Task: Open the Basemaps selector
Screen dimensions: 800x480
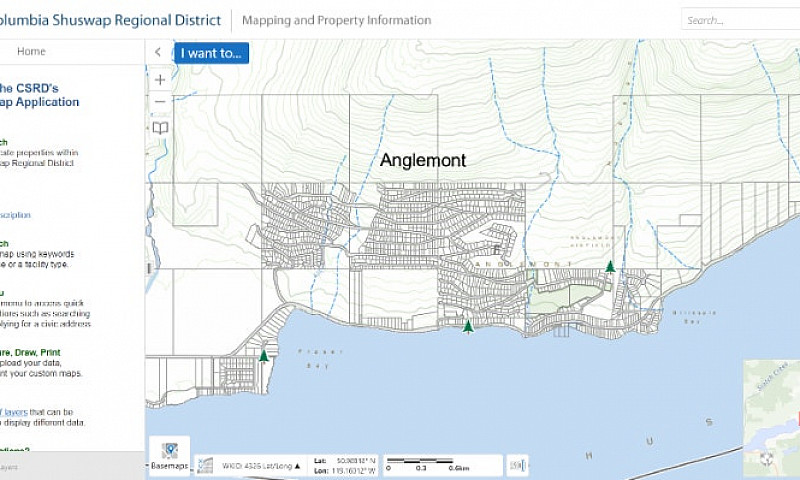Action: tap(169, 456)
